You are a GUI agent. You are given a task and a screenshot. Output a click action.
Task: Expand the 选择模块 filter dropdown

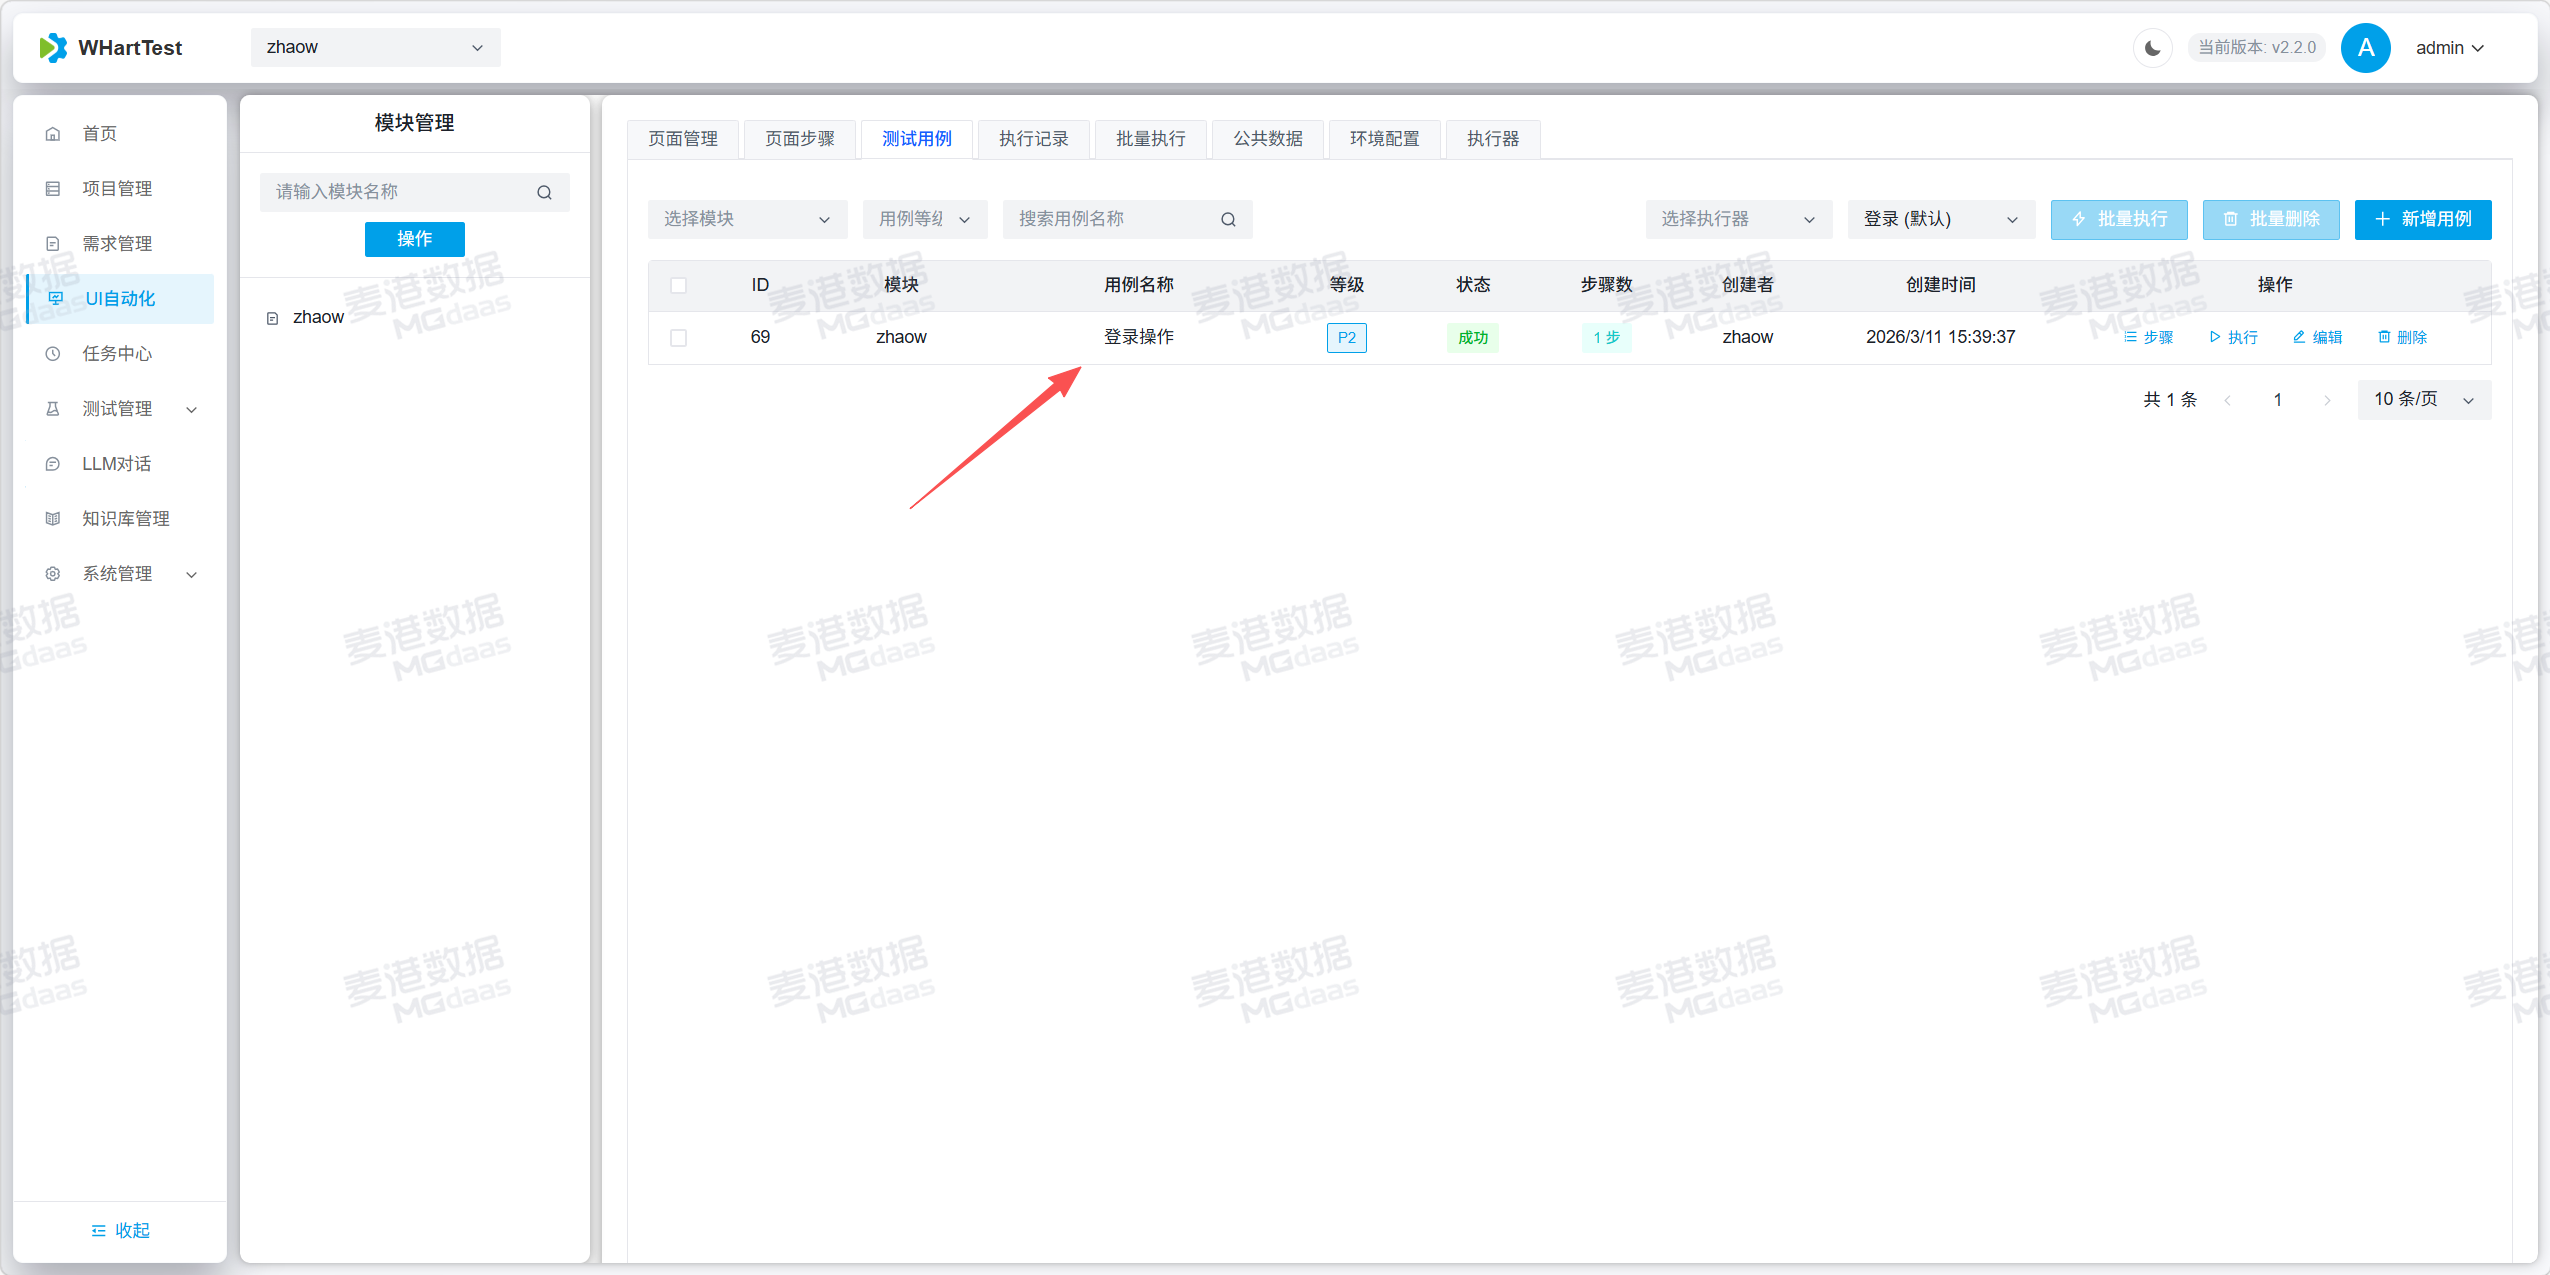click(746, 219)
